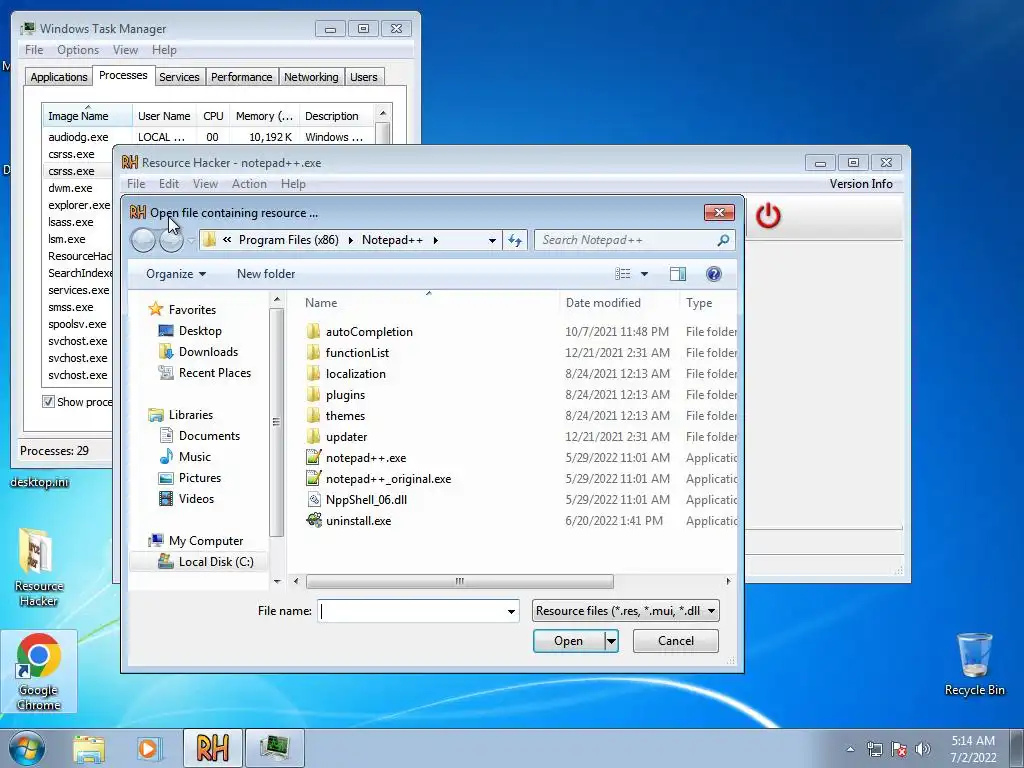Expand the File name history dropdown
The width and height of the screenshot is (1024, 768).
pyautogui.click(x=511, y=611)
